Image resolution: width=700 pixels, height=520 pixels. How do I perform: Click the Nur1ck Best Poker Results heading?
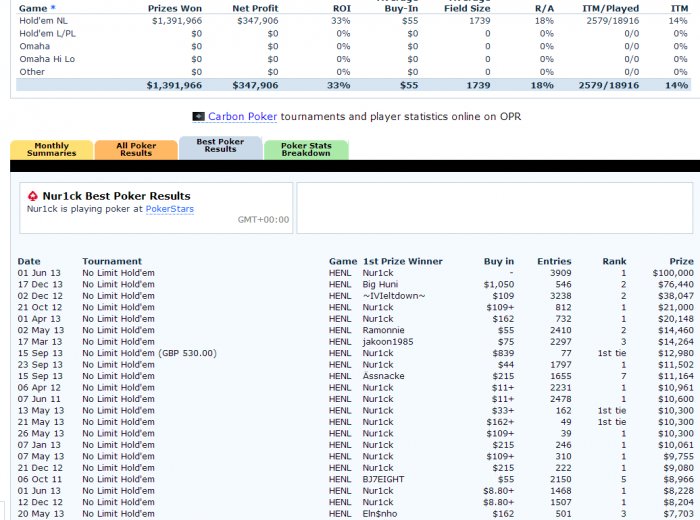(117, 196)
